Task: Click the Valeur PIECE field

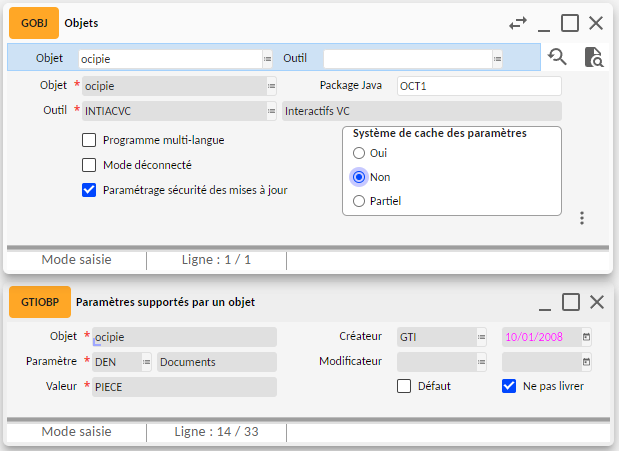Action: click(181, 386)
